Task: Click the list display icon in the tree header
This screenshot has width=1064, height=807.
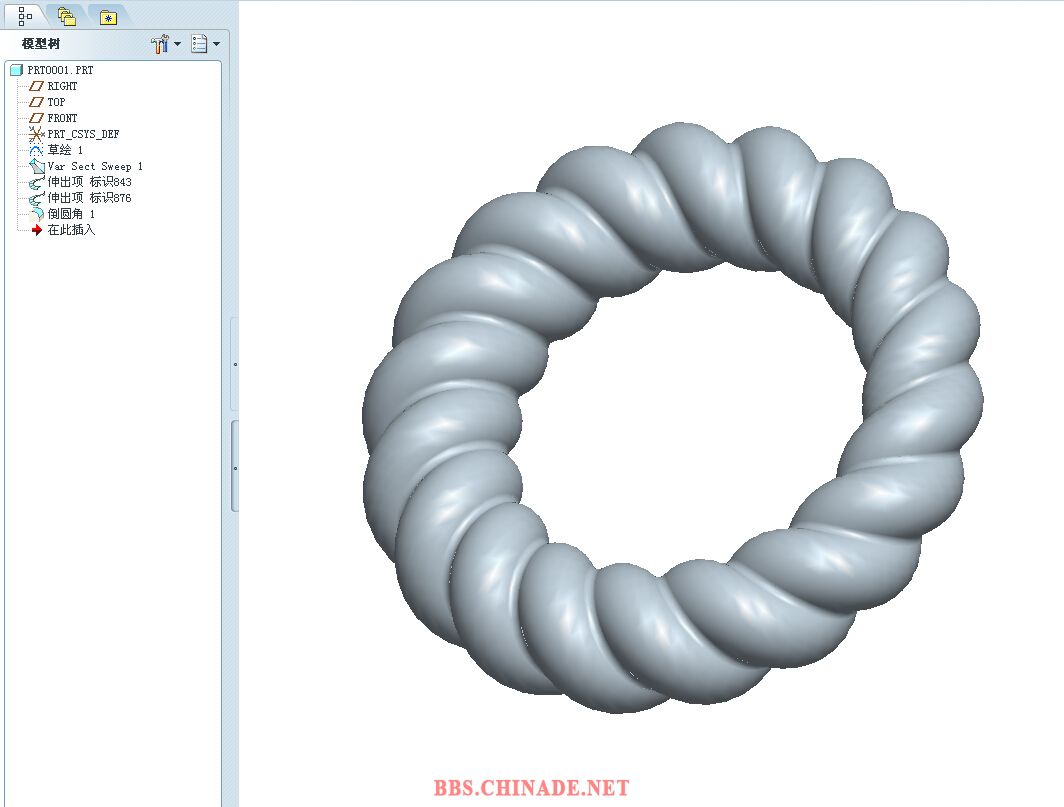Action: tap(199, 44)
